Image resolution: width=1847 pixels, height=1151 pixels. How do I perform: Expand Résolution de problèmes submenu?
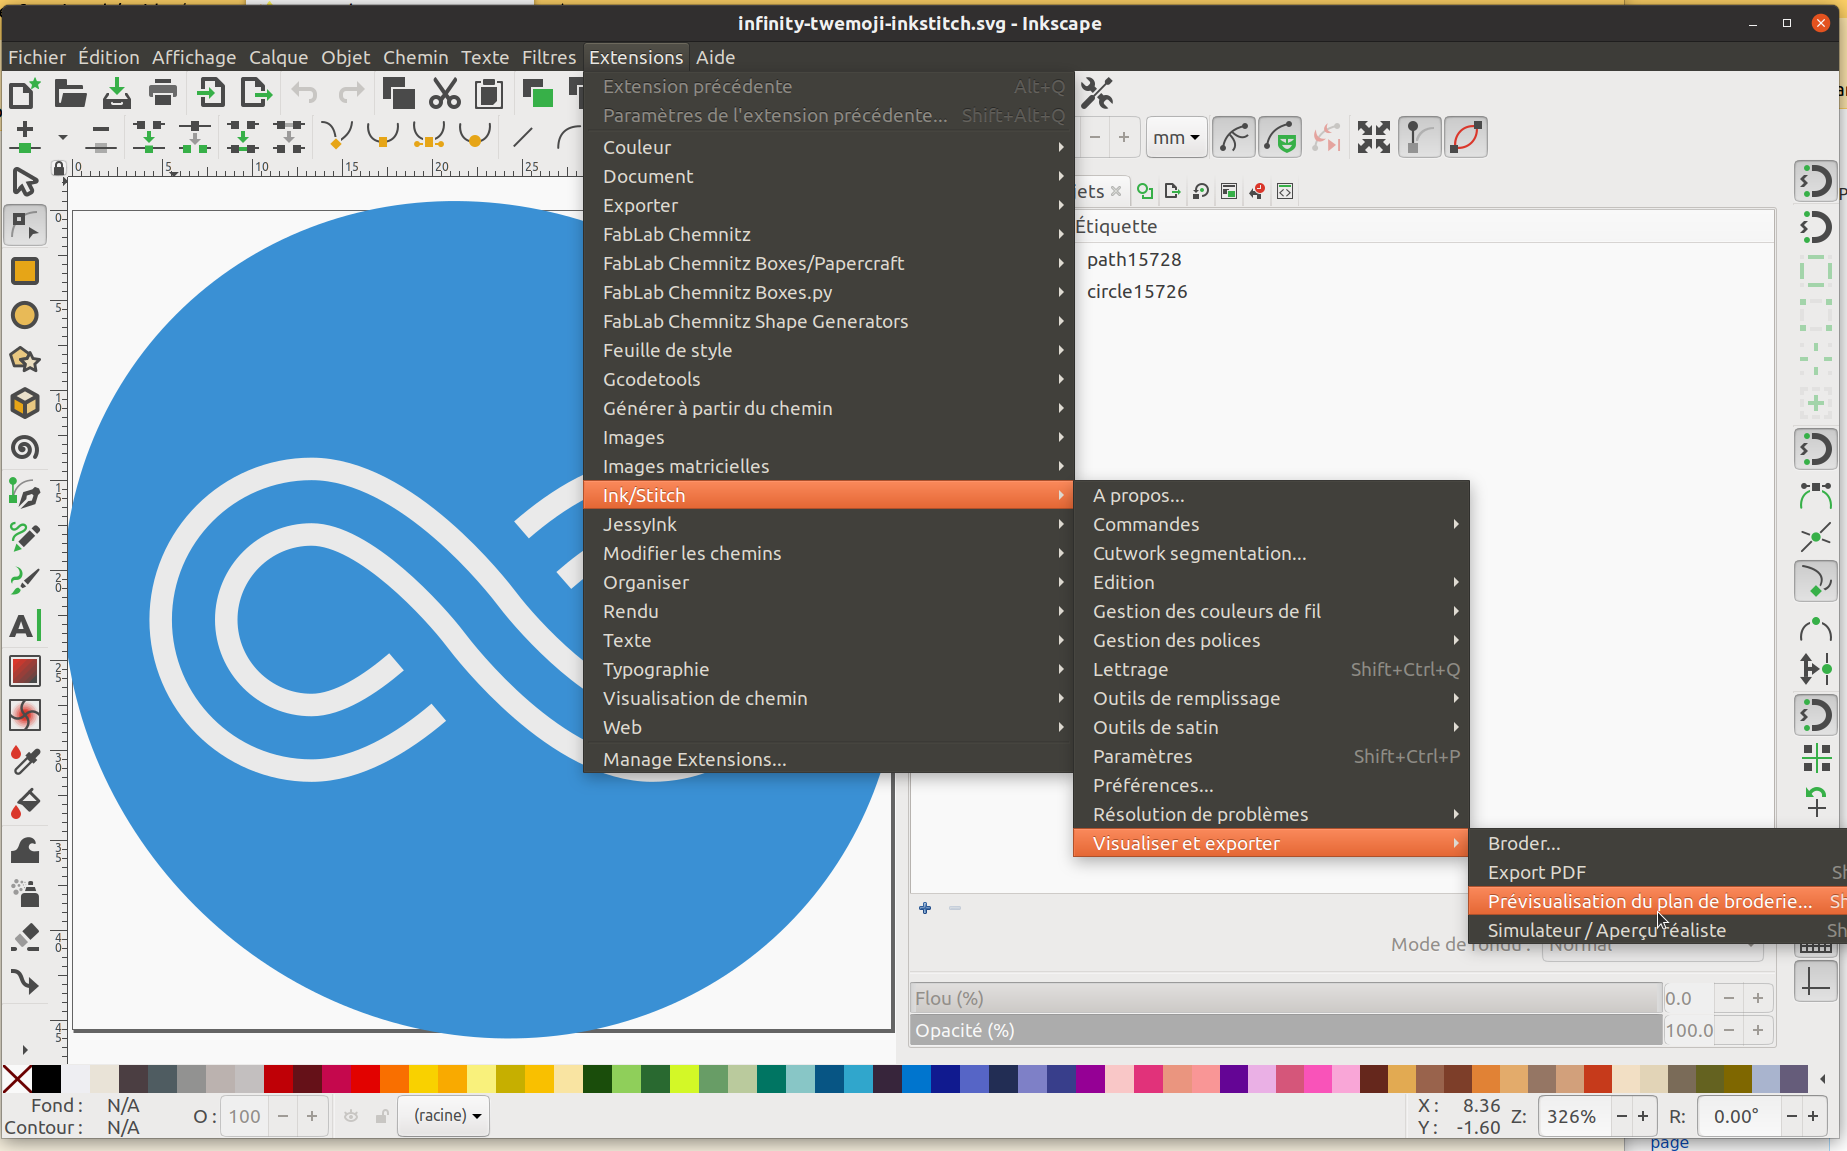[1271, 814]
